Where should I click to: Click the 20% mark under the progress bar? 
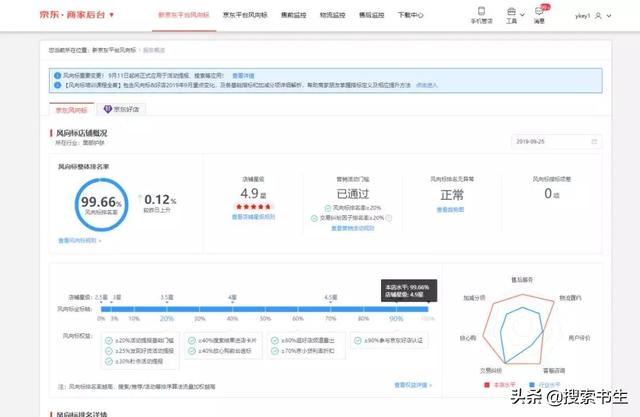coord(167,318)
